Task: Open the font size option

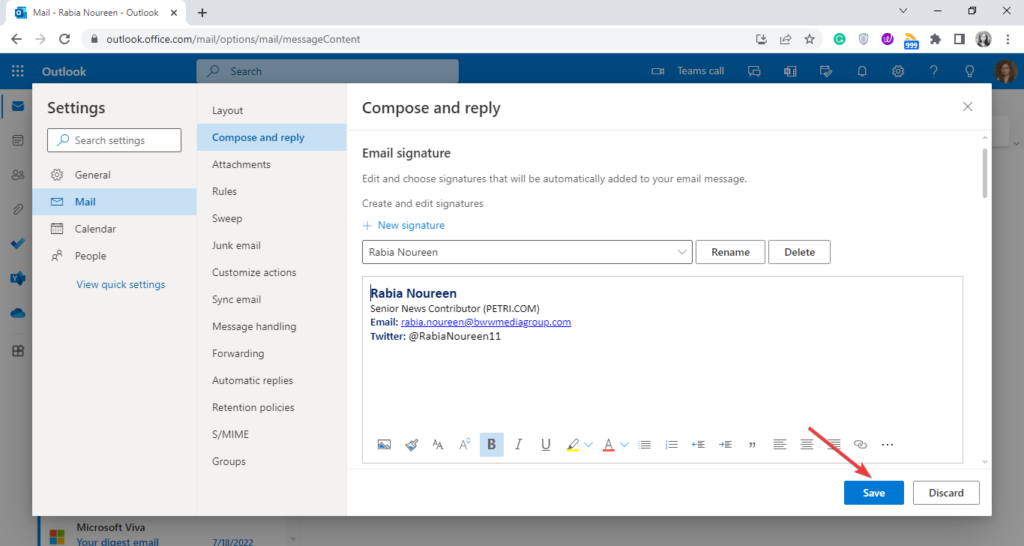Action: pyautogui.click(x=438, y=445)
